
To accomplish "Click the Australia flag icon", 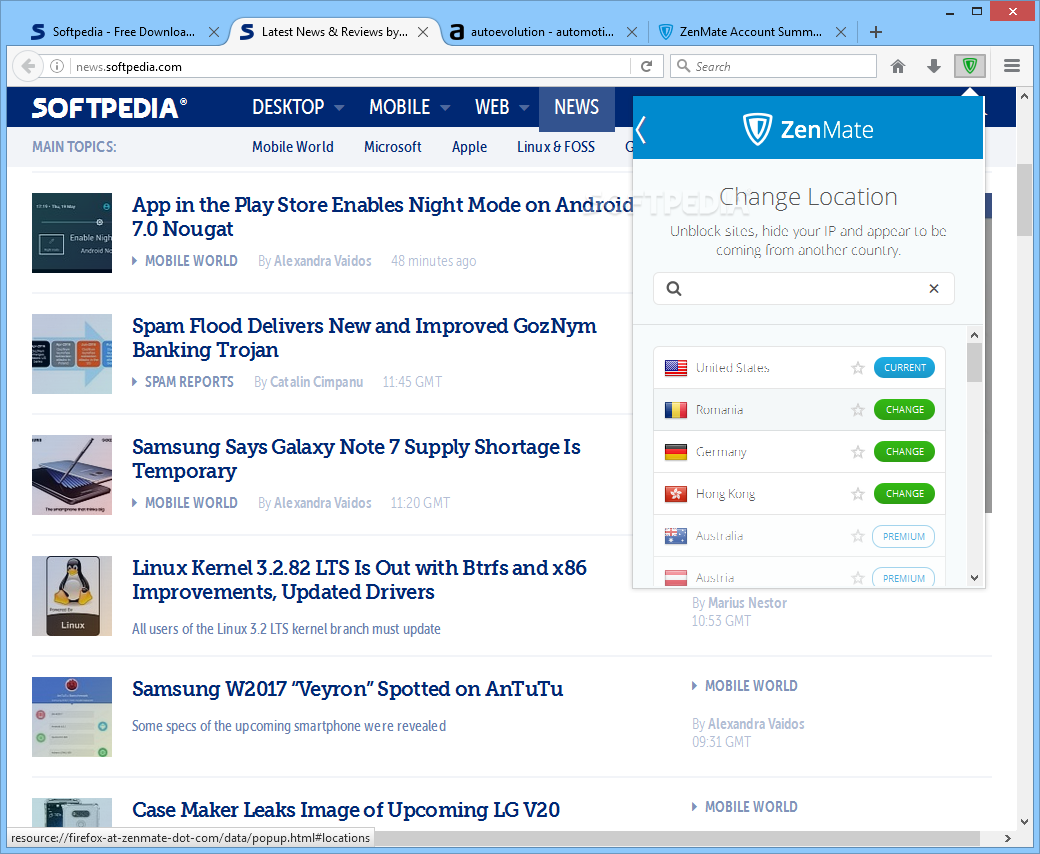I will (676, 536).
